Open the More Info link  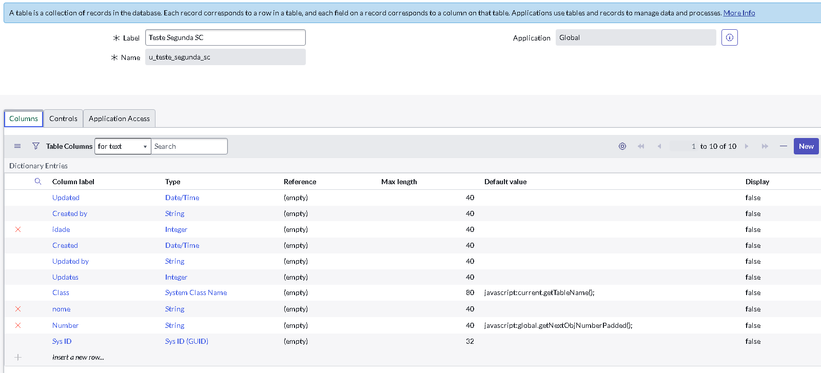click(739, 13)
